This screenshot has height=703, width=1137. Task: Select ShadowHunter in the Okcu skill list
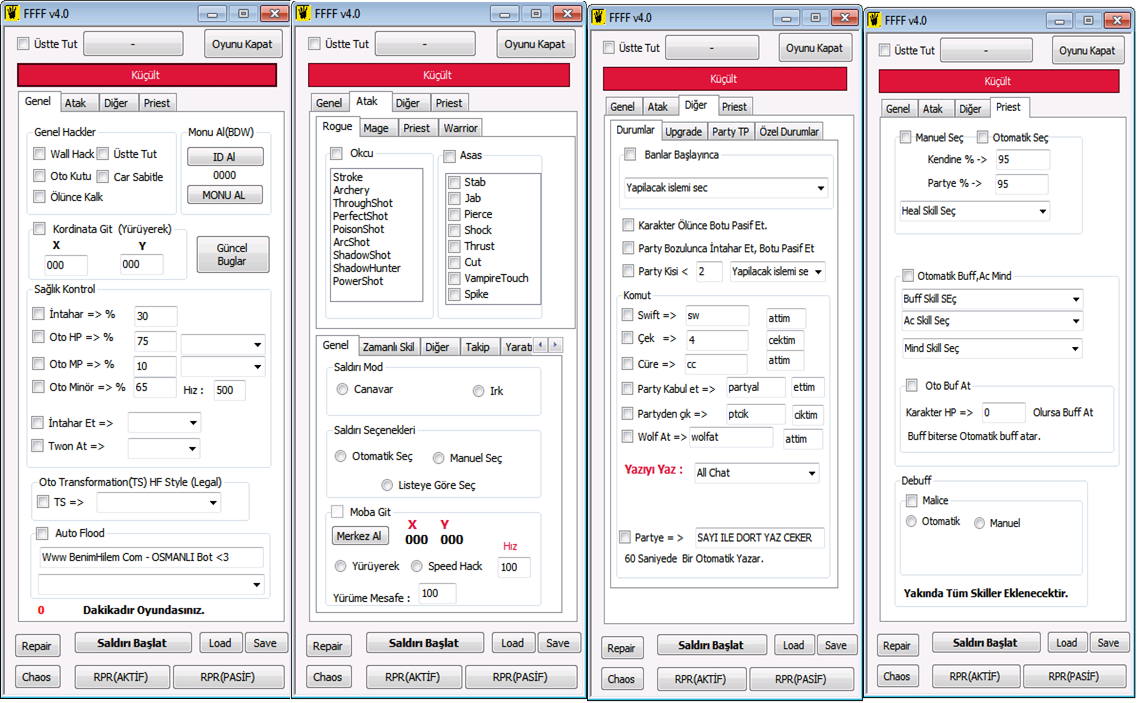tap(367, 268)
